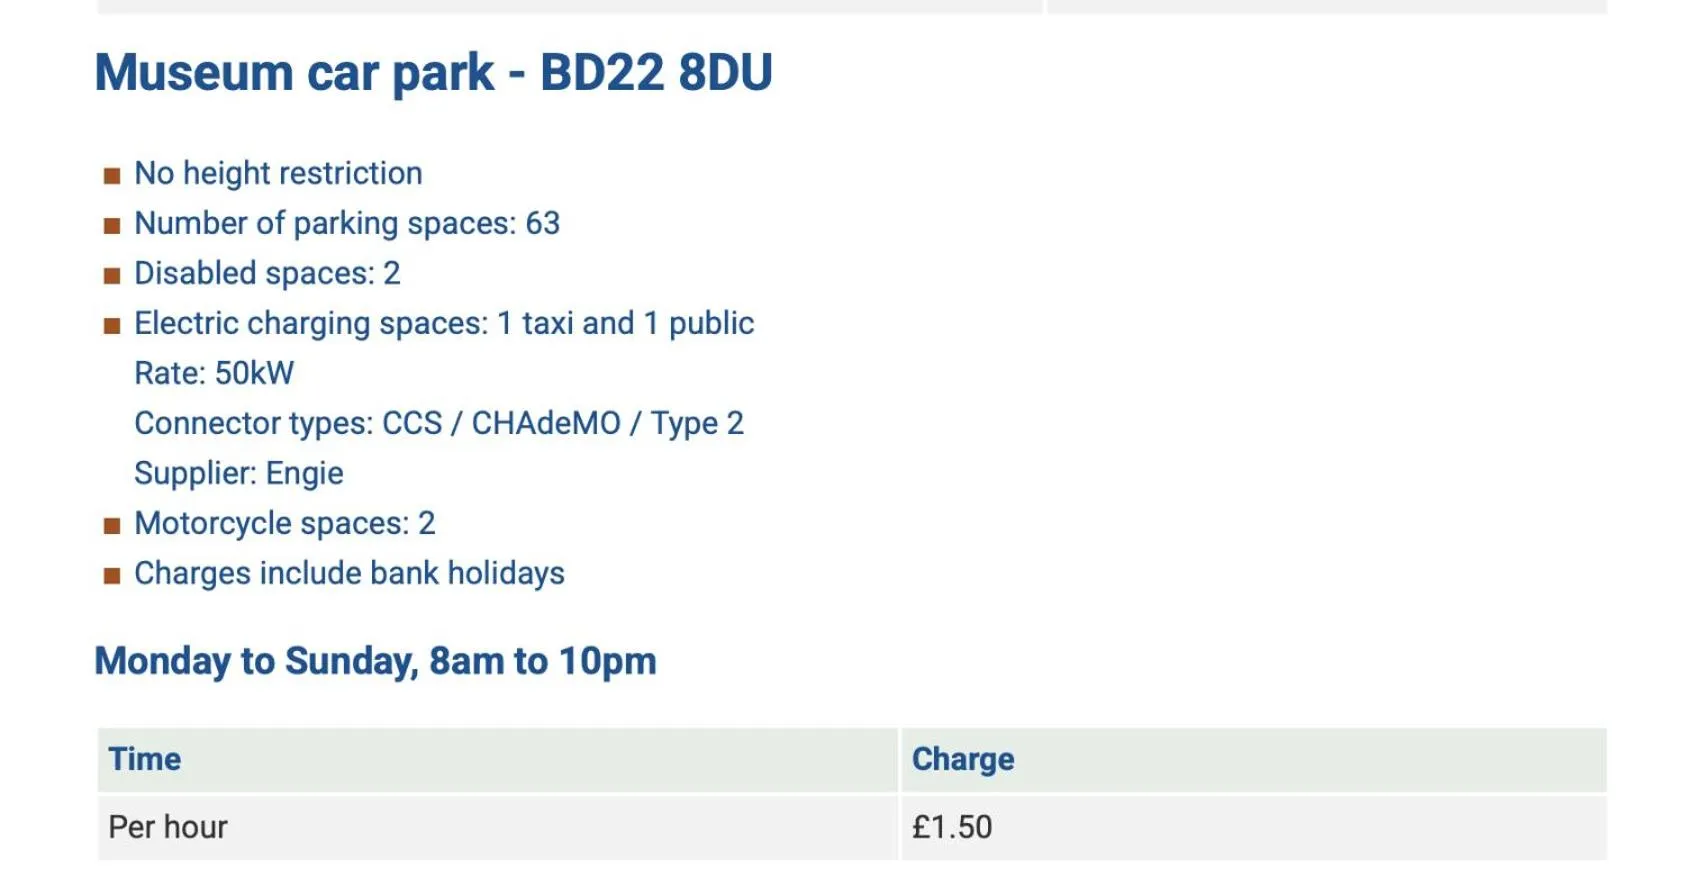Click the Museum car park heading
Screen dimensions: 1686x886
(x=433, y=73)
